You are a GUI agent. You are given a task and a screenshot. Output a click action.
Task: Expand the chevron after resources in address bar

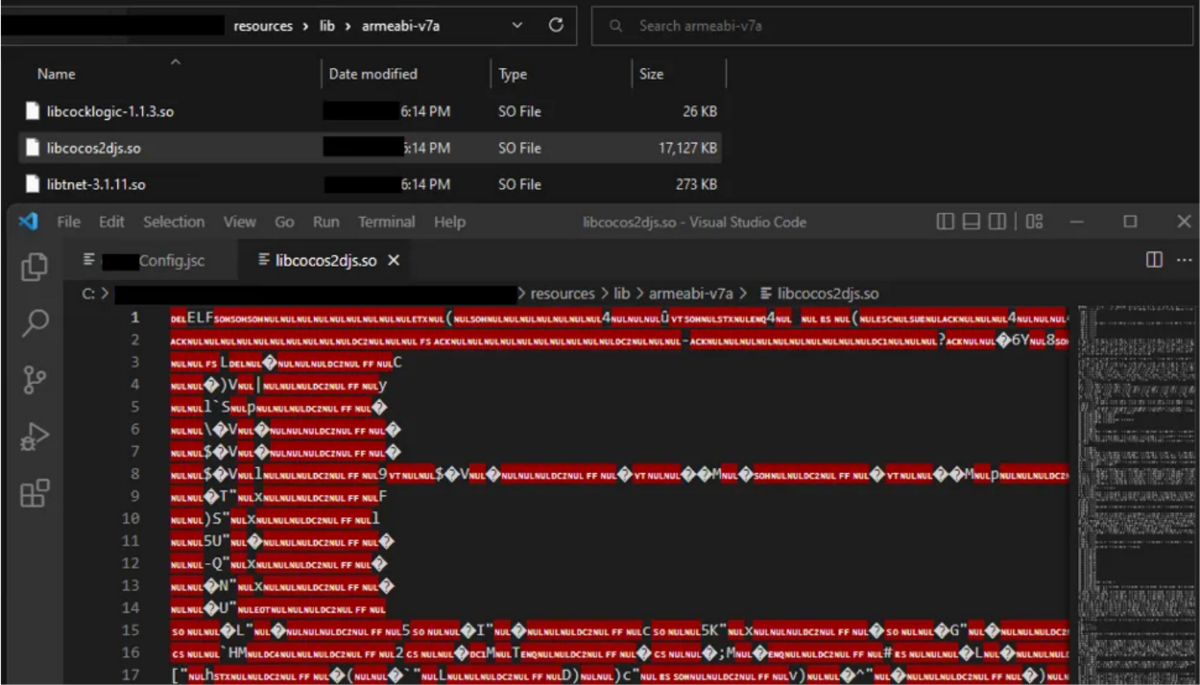coord(304,26)
